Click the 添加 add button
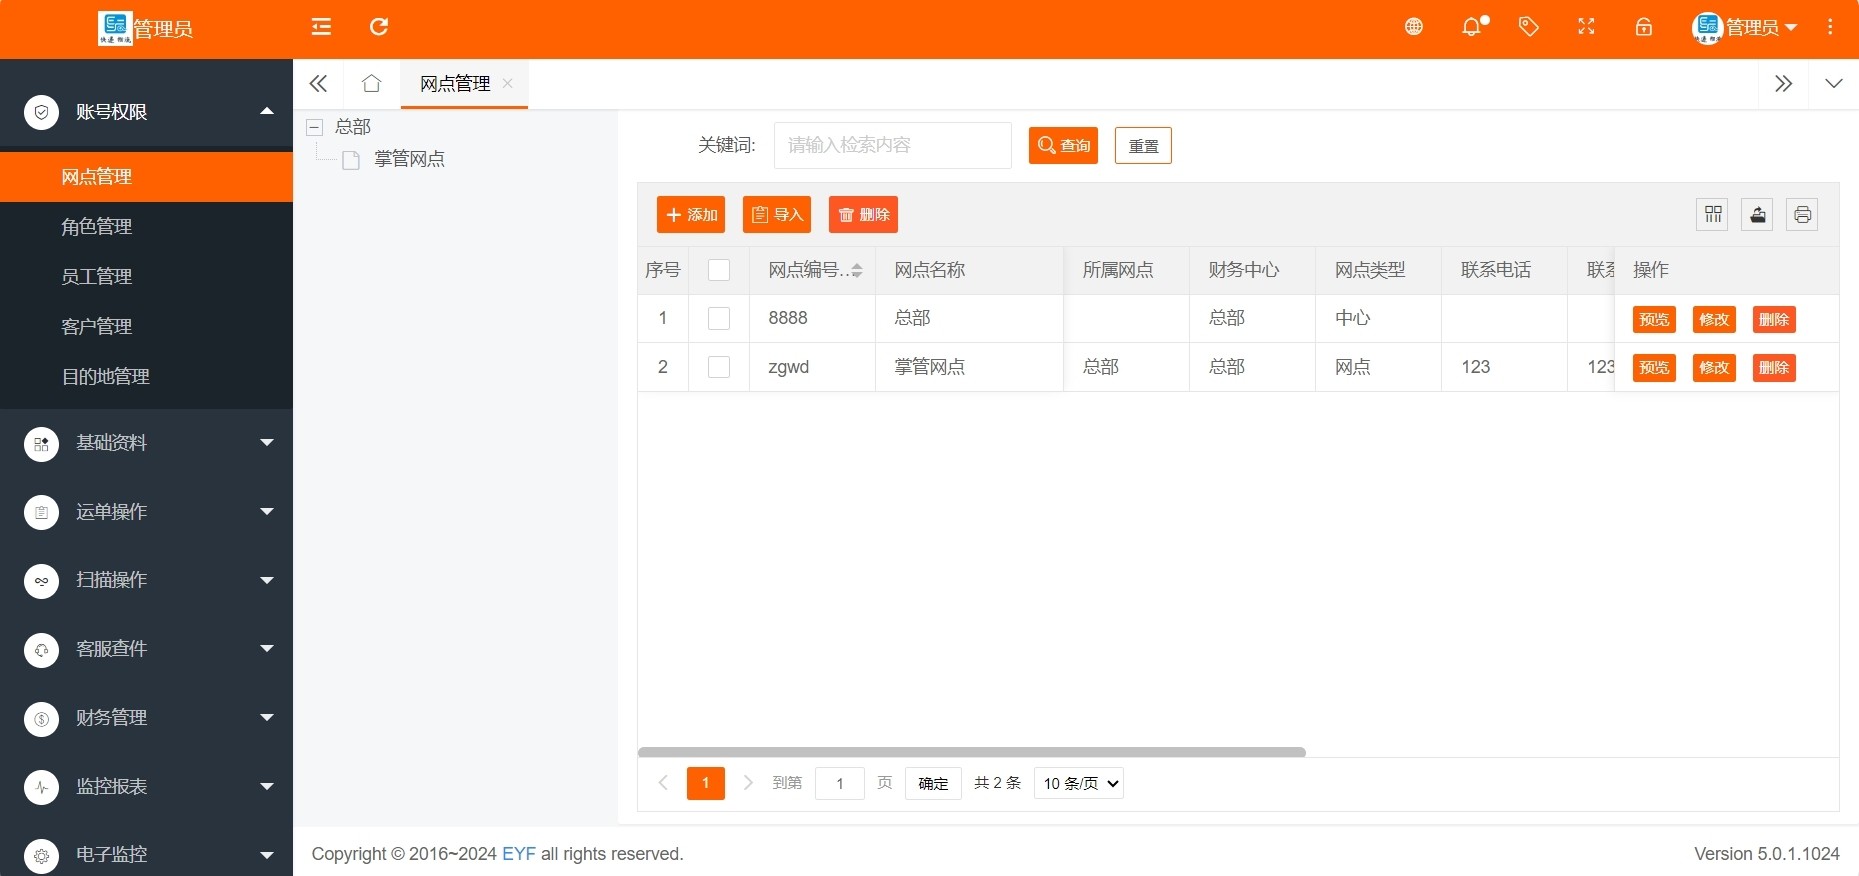 click(691, 214)
